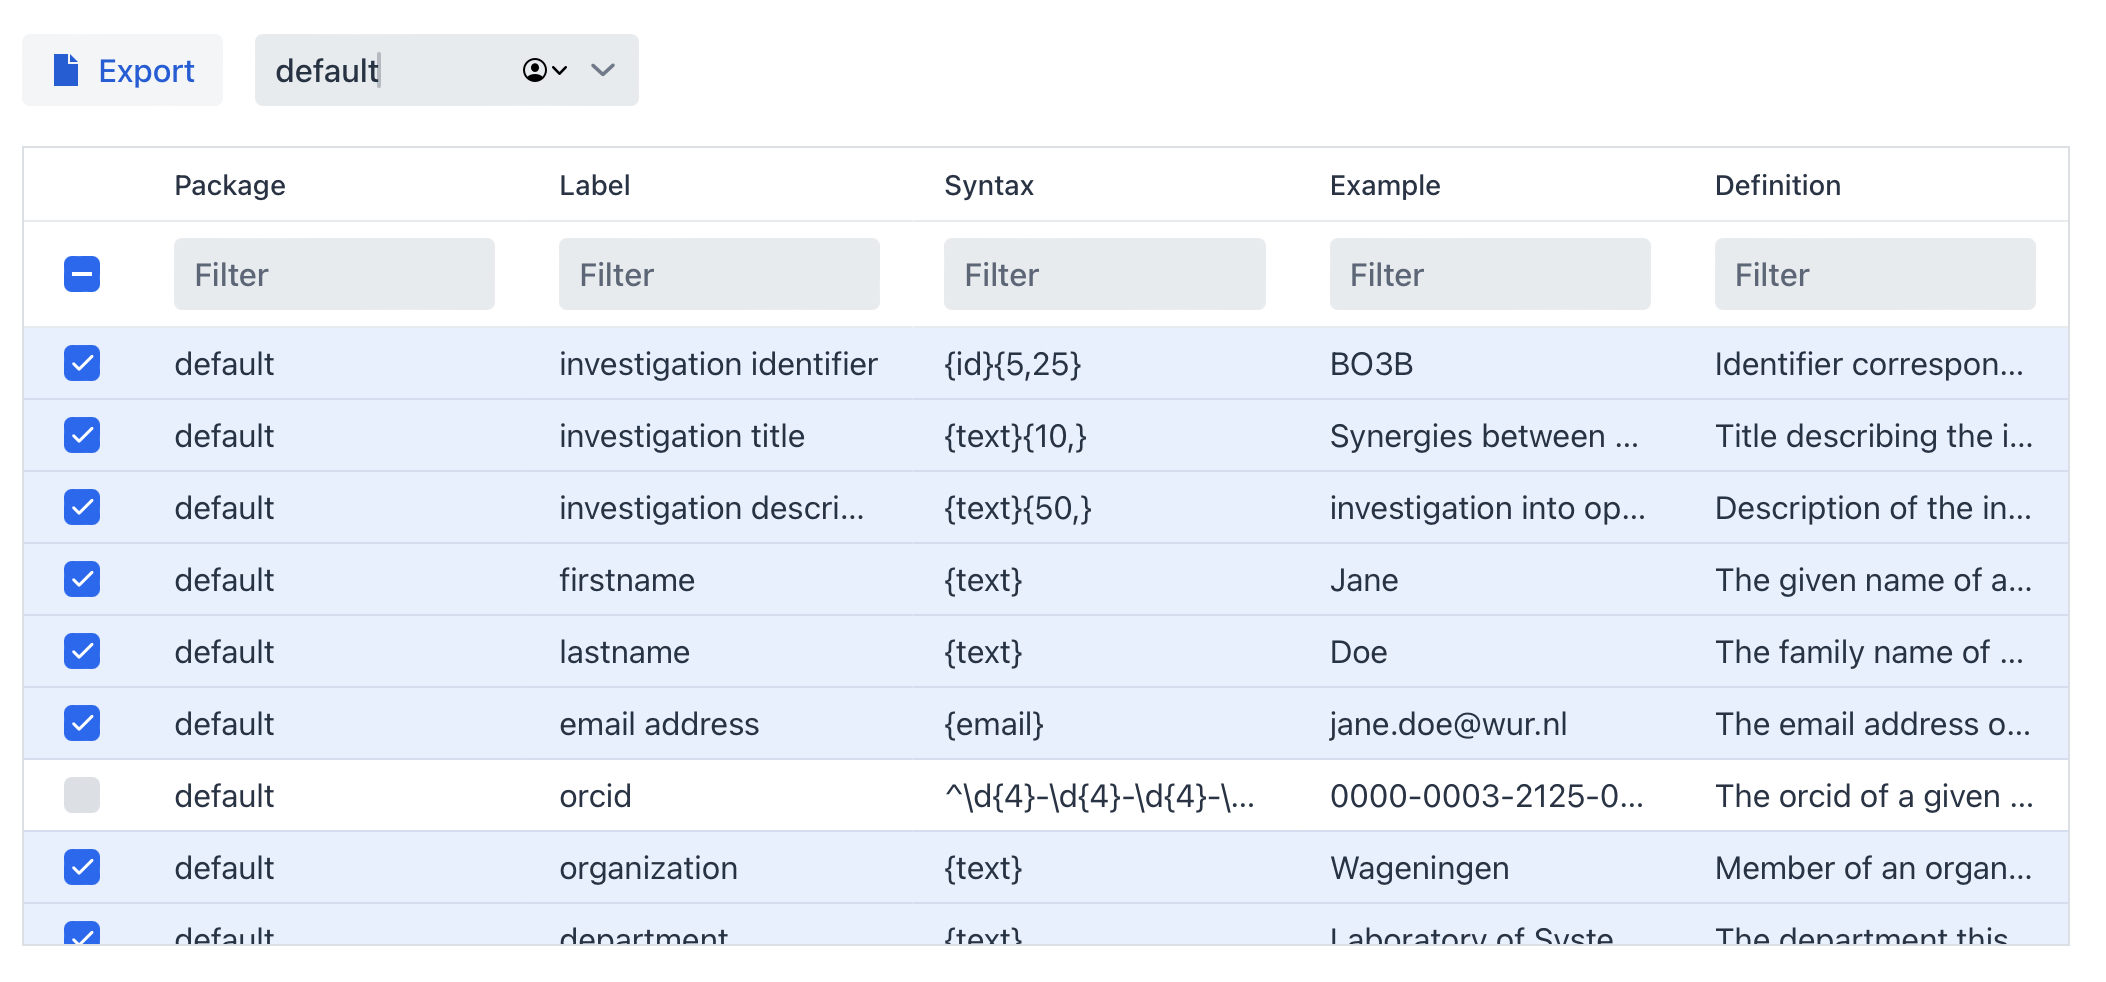
Task: Click the 'Description of the in...' definition cell
Action: click(x=1873, y=508)
